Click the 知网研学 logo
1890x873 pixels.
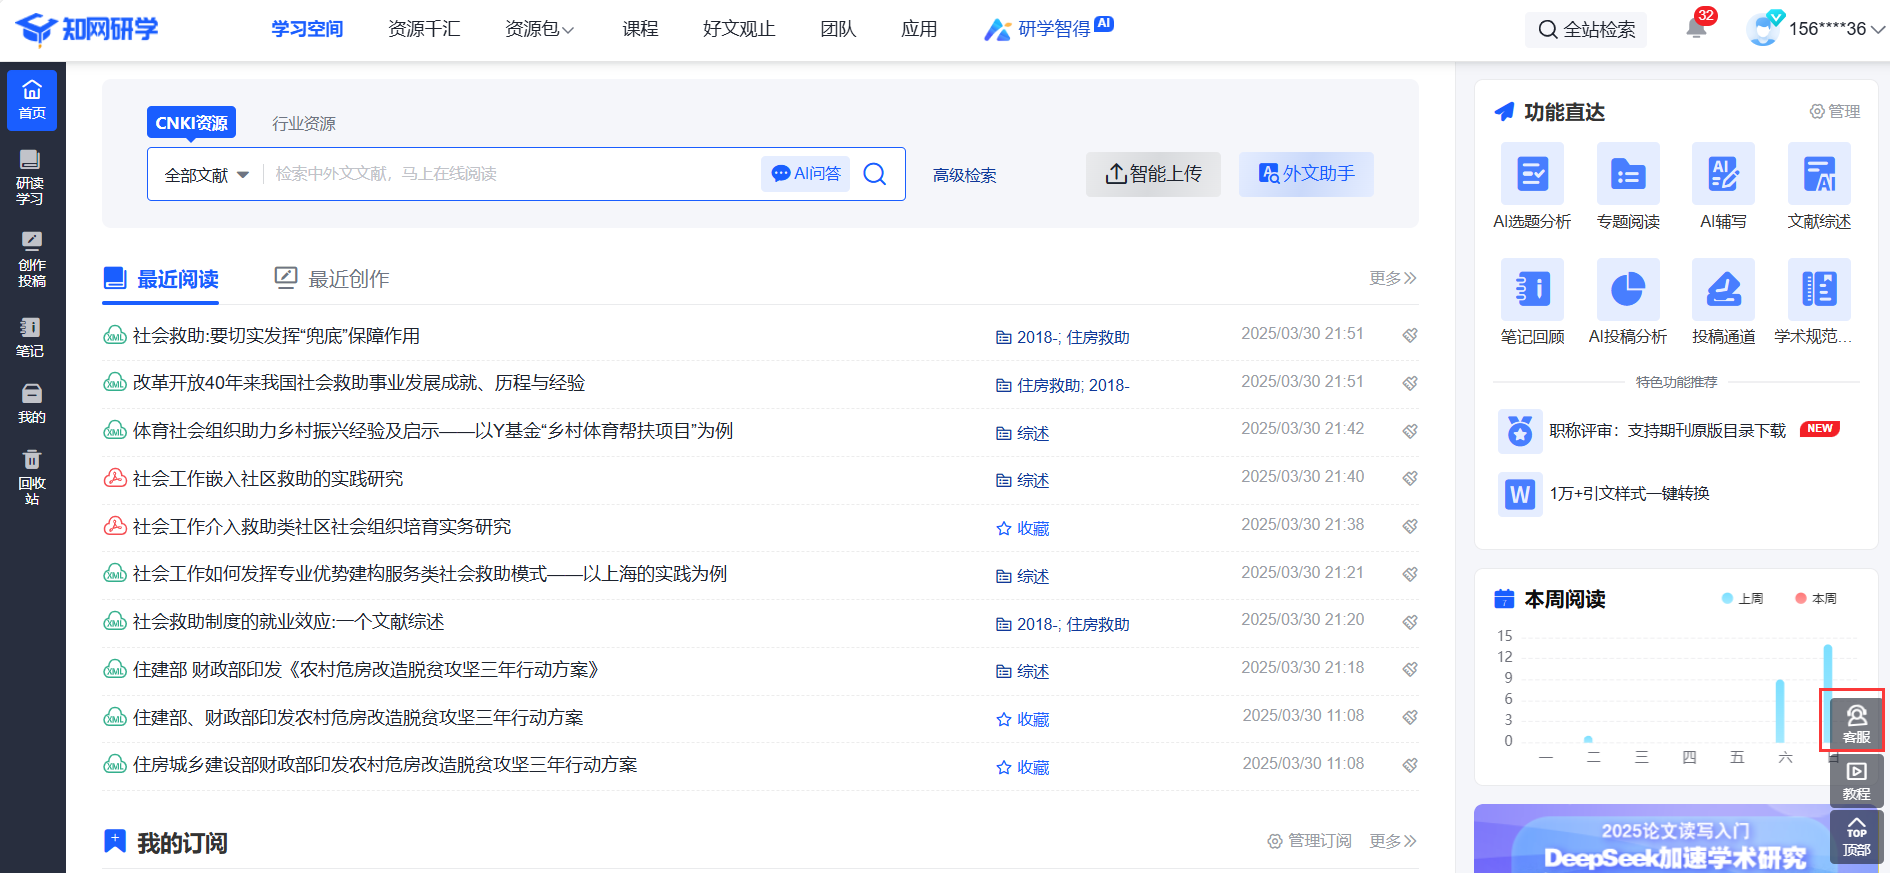(87, 29)
